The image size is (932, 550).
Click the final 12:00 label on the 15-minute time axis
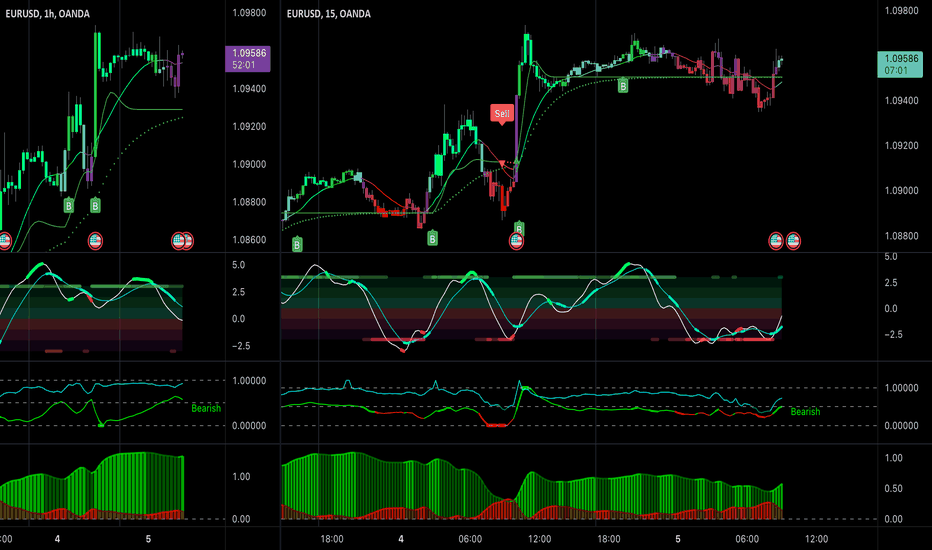816,539
